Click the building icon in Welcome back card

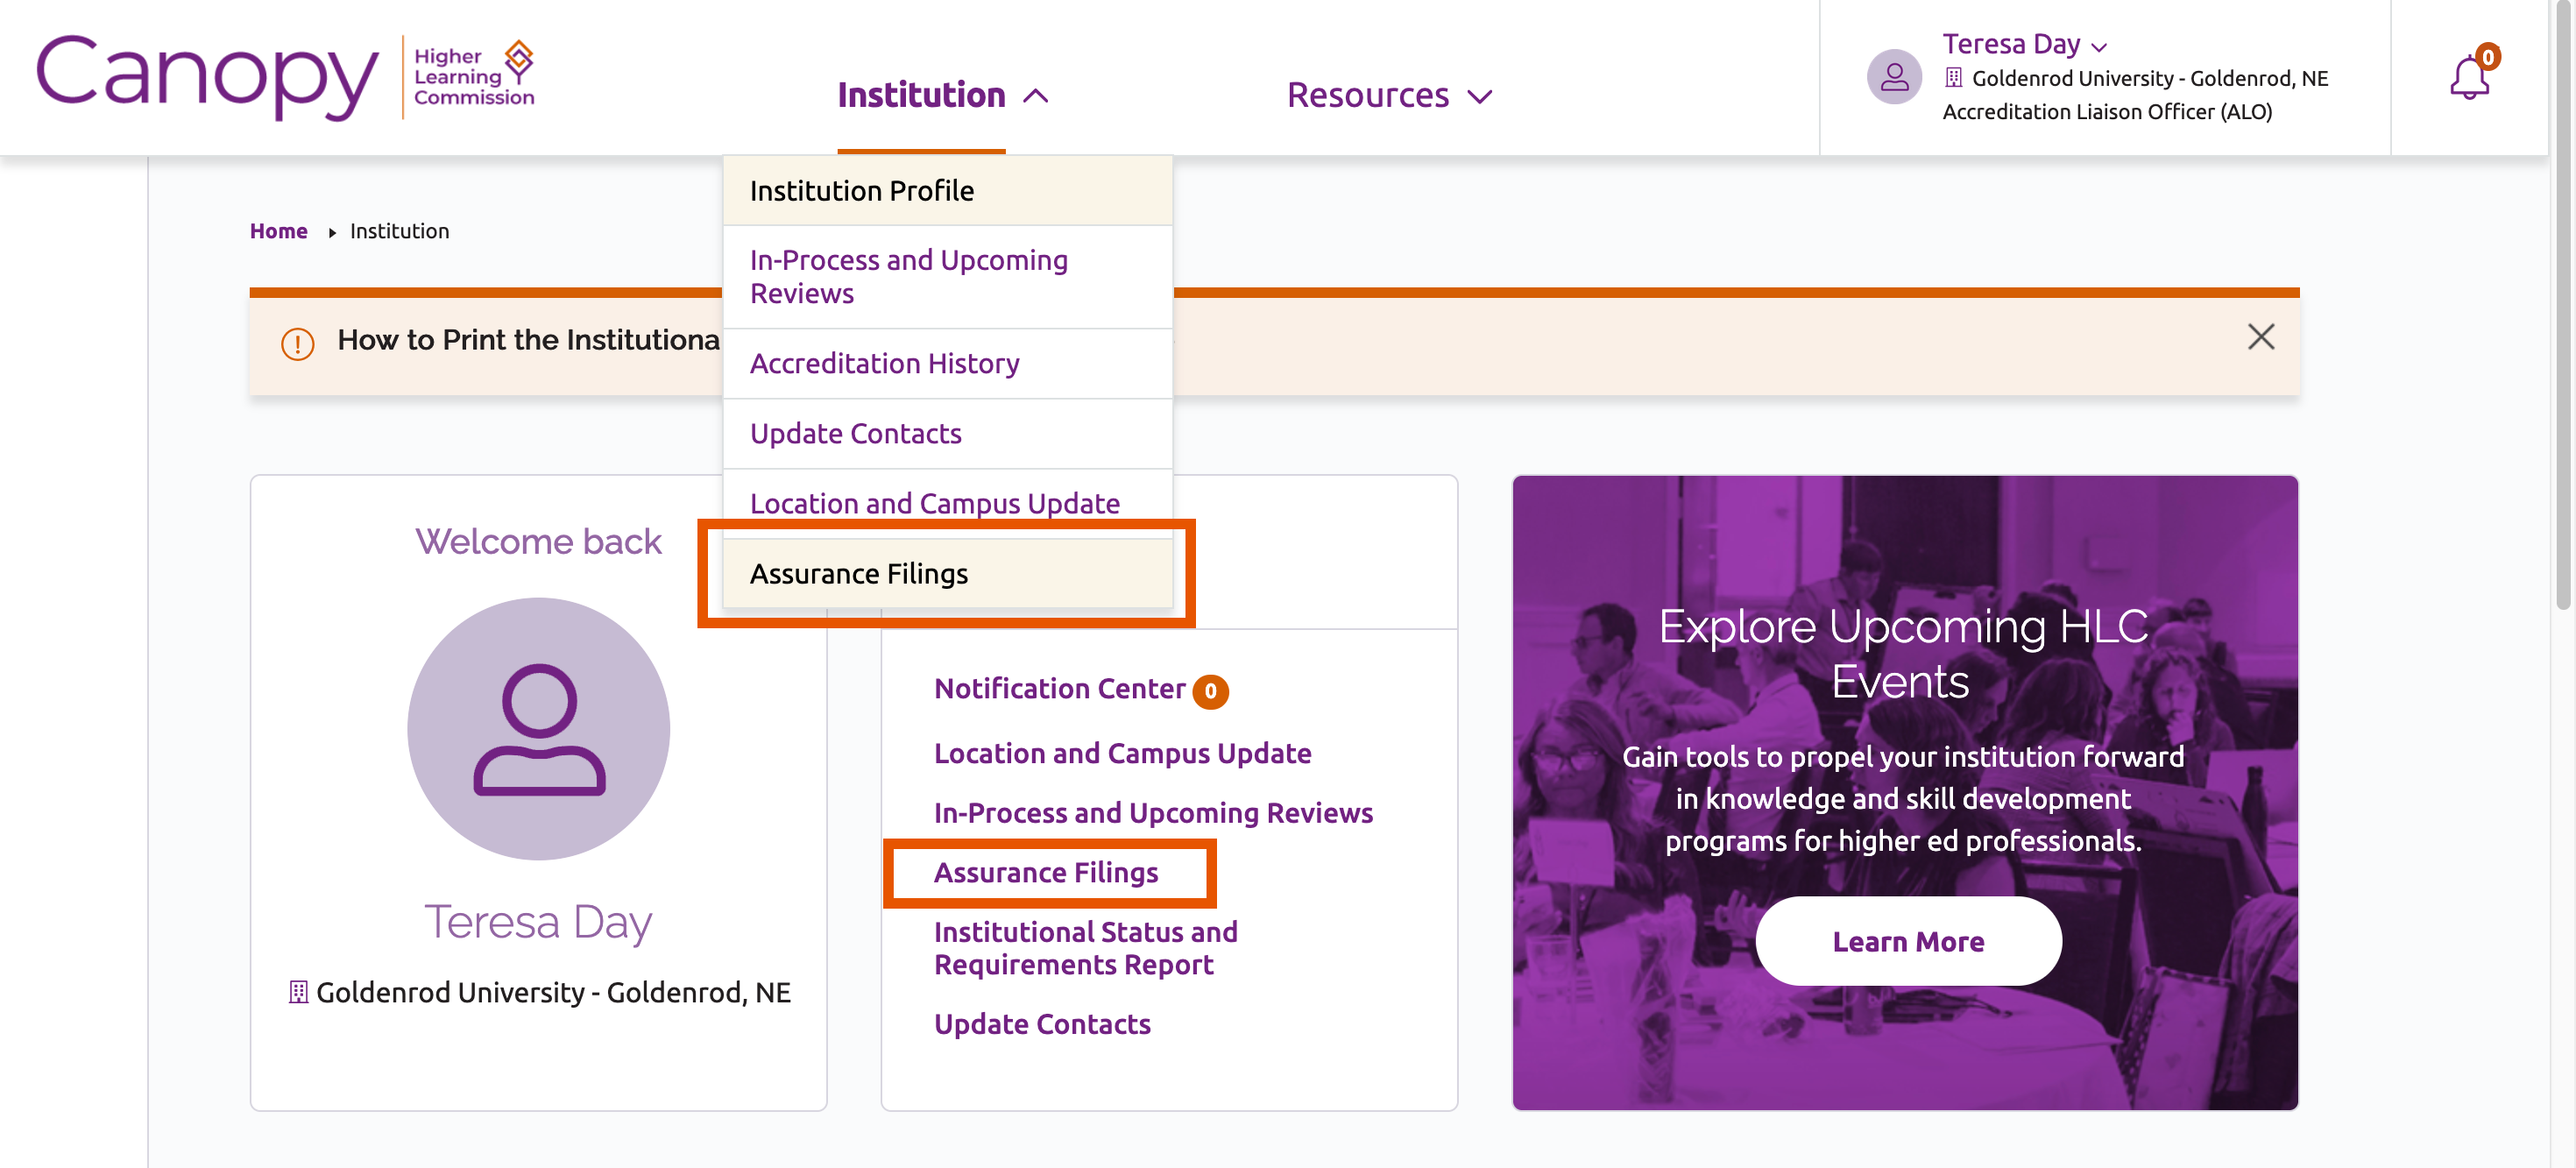tap(298, 992)
